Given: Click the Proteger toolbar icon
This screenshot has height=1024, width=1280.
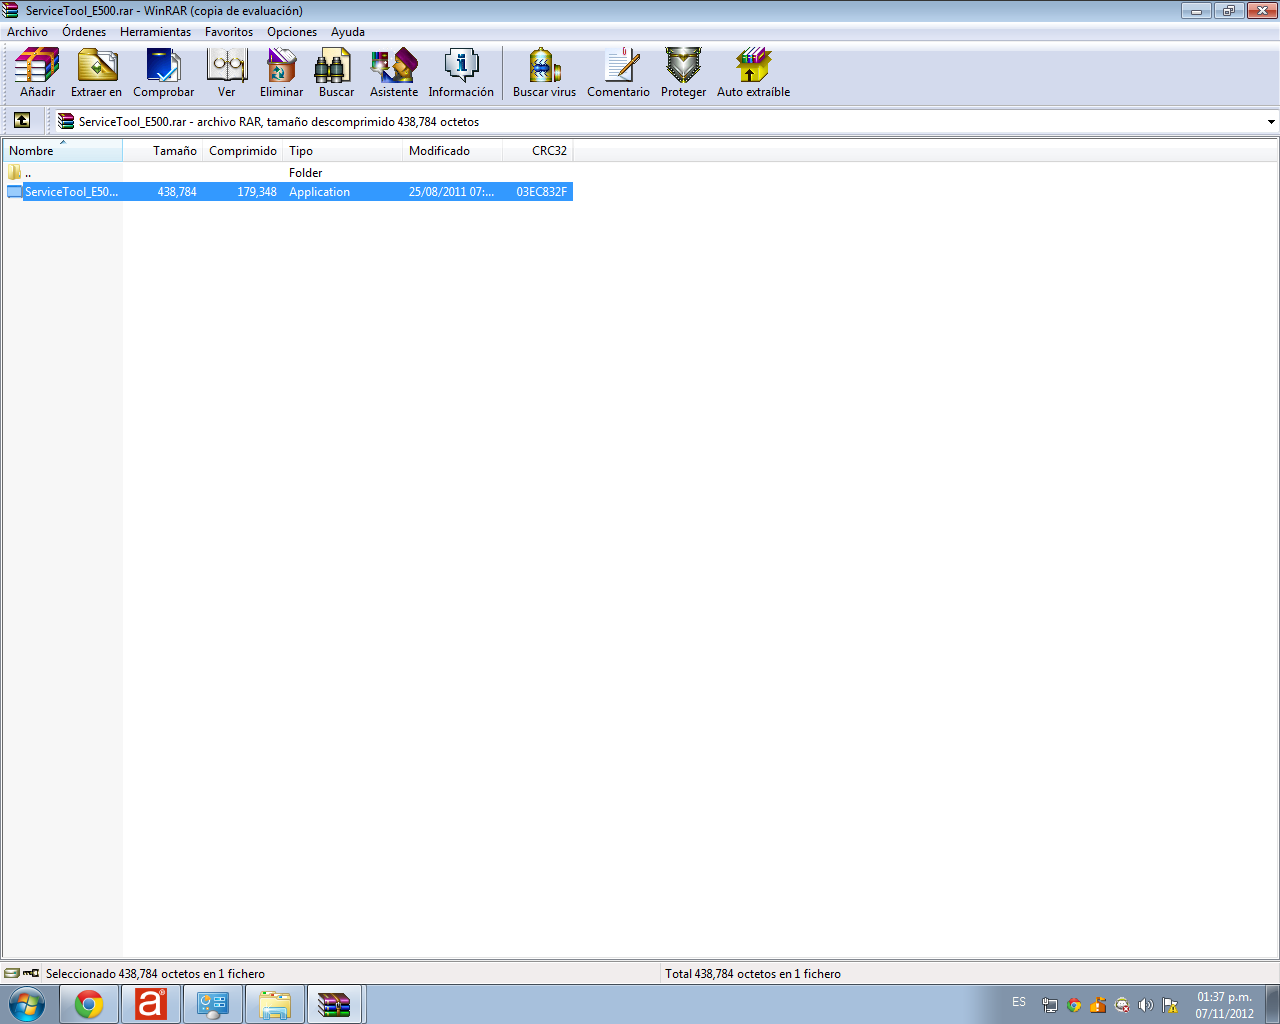Looking at the screenshot, I should pyautogui.click(x=683, y=73).
